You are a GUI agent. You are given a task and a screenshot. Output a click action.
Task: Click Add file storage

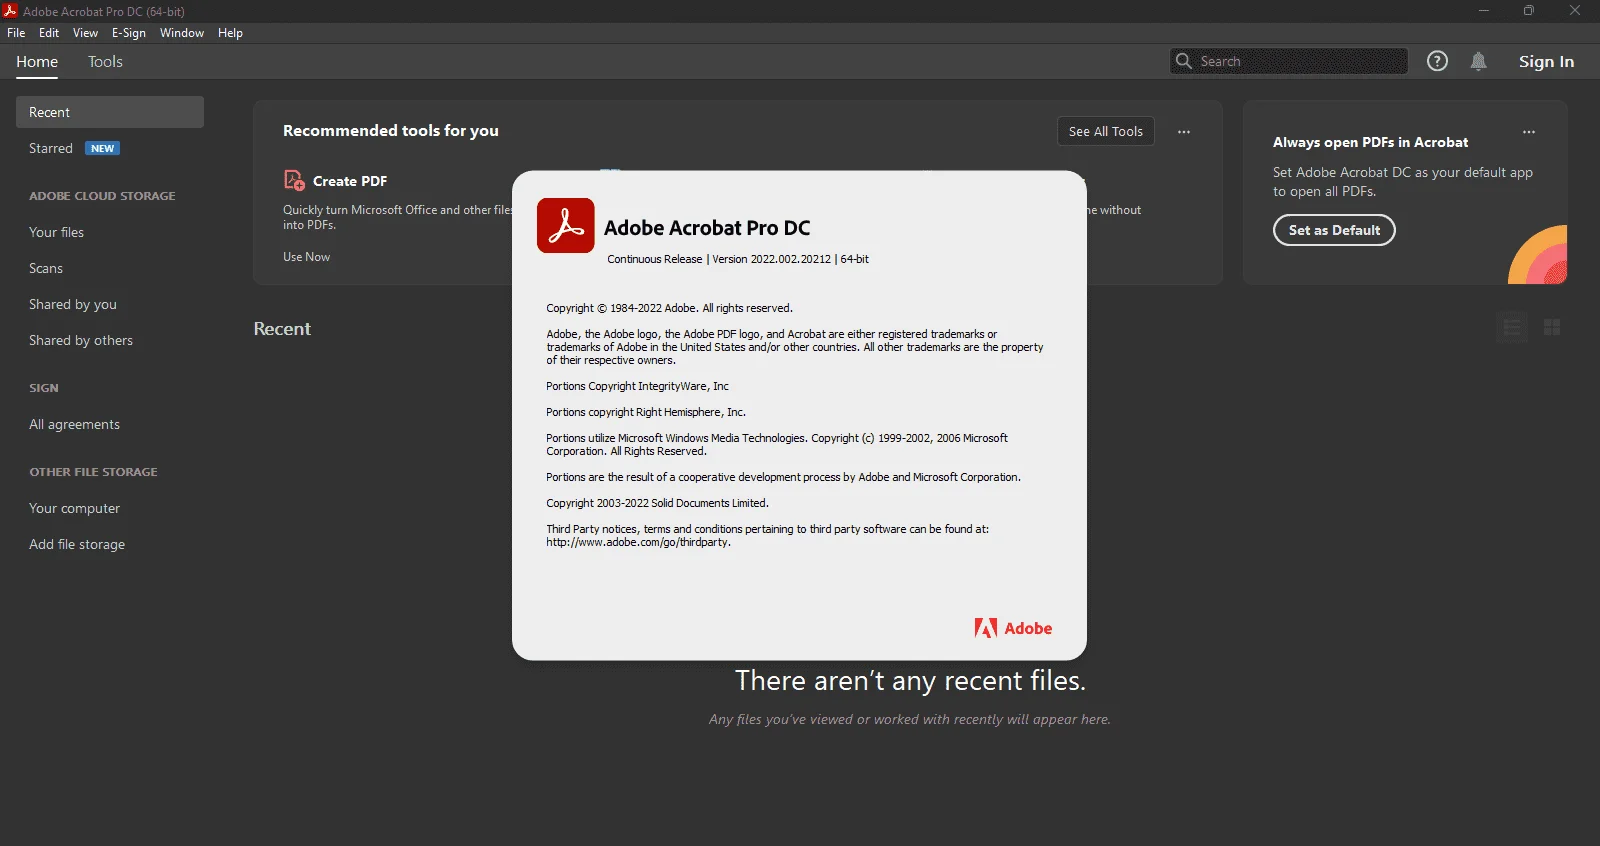(x=77, y=544)
